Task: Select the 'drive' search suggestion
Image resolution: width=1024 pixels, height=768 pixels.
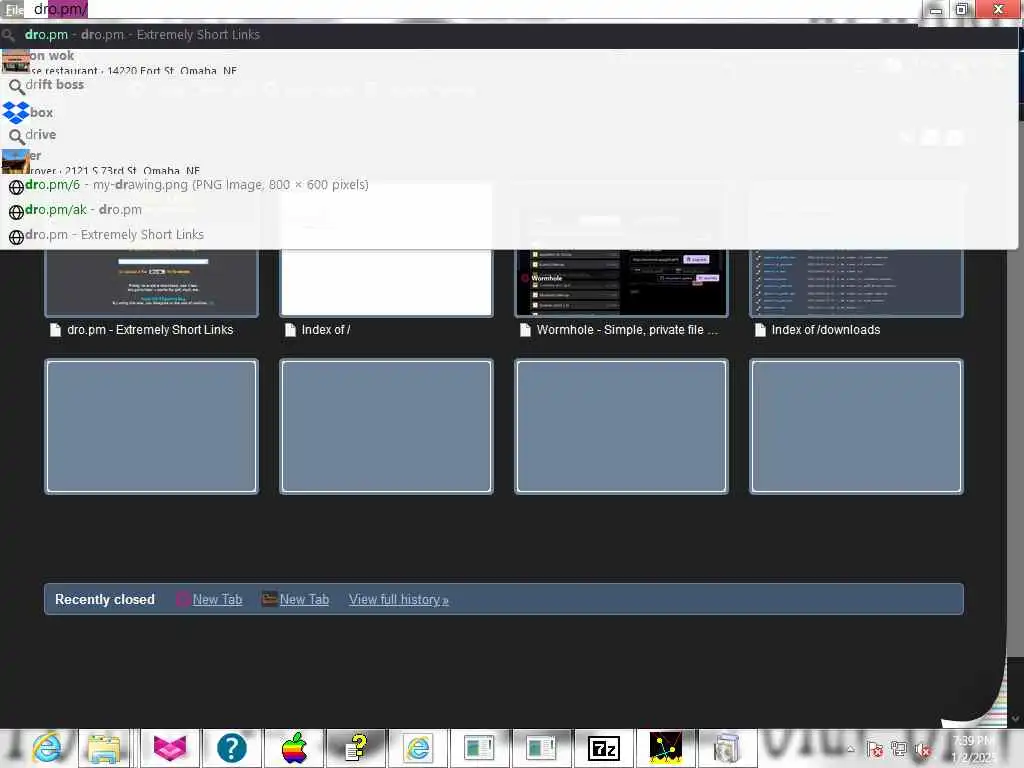Action: tap(509, 135)
